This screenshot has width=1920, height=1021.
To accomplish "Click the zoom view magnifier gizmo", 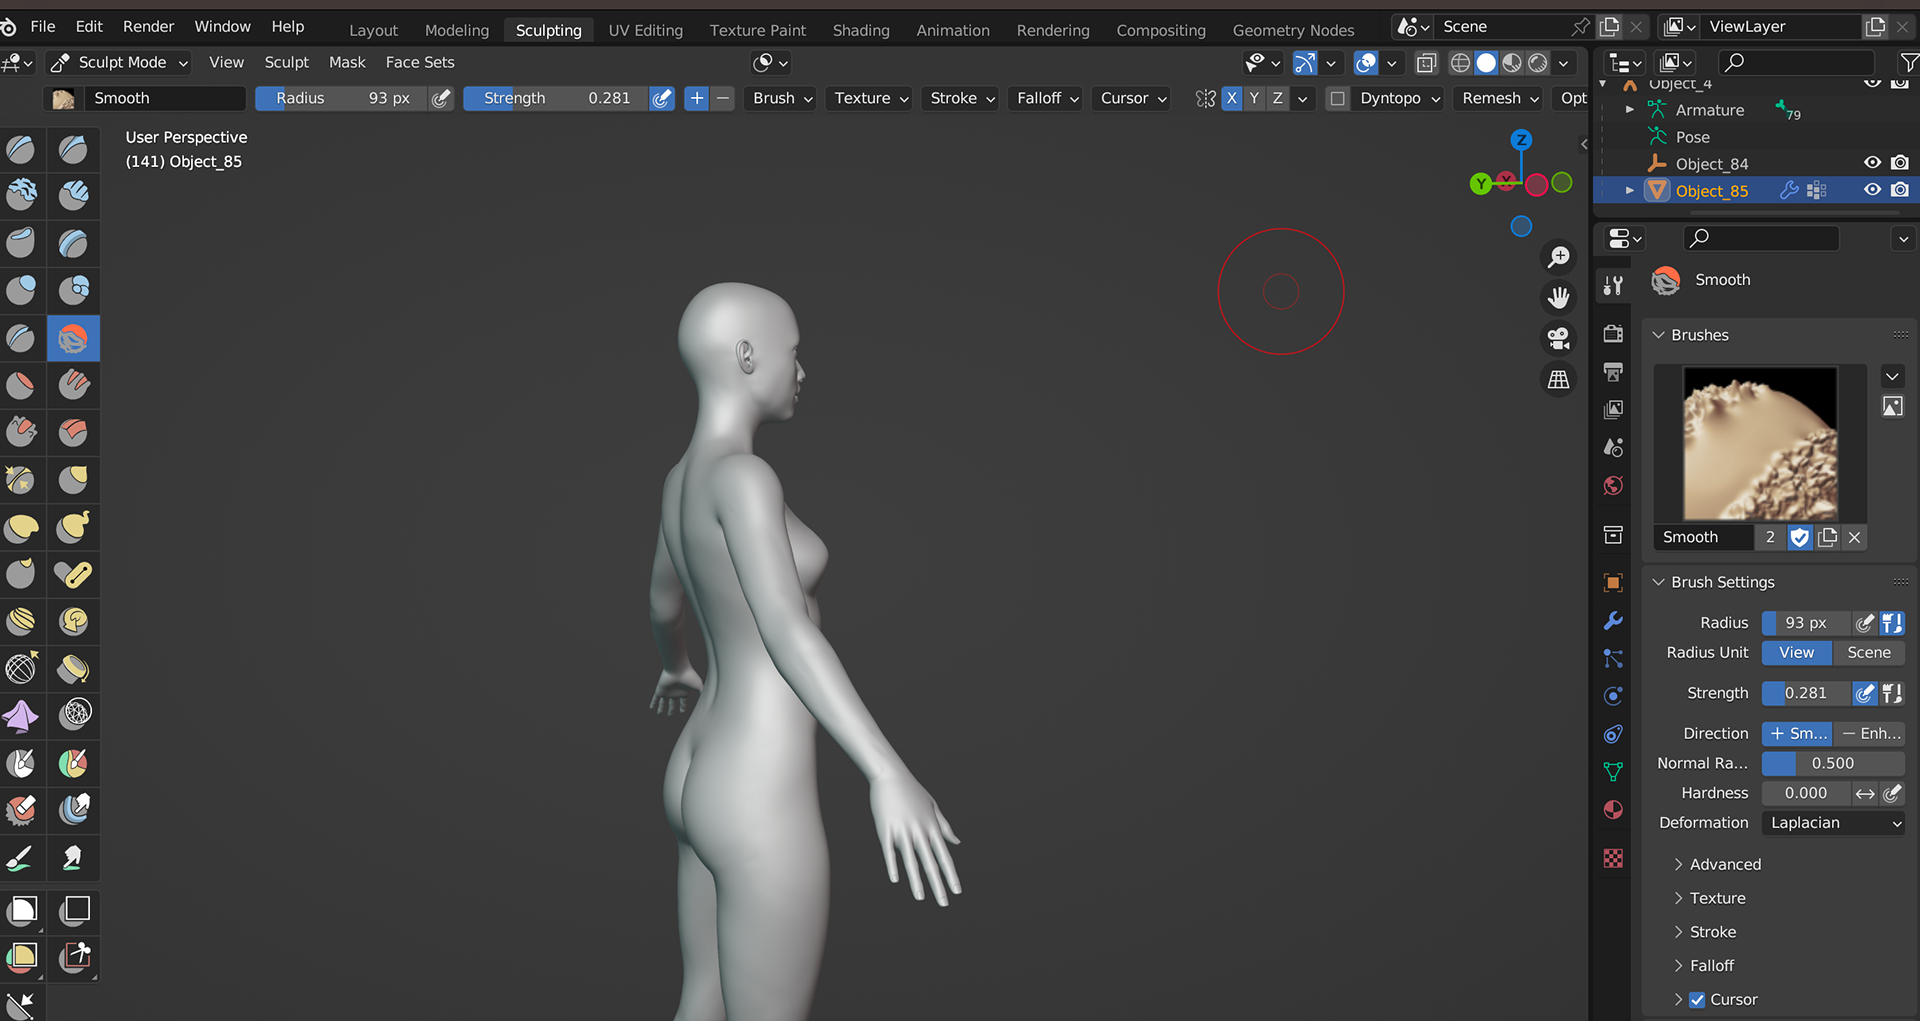I will click(x=1558, y=257).
